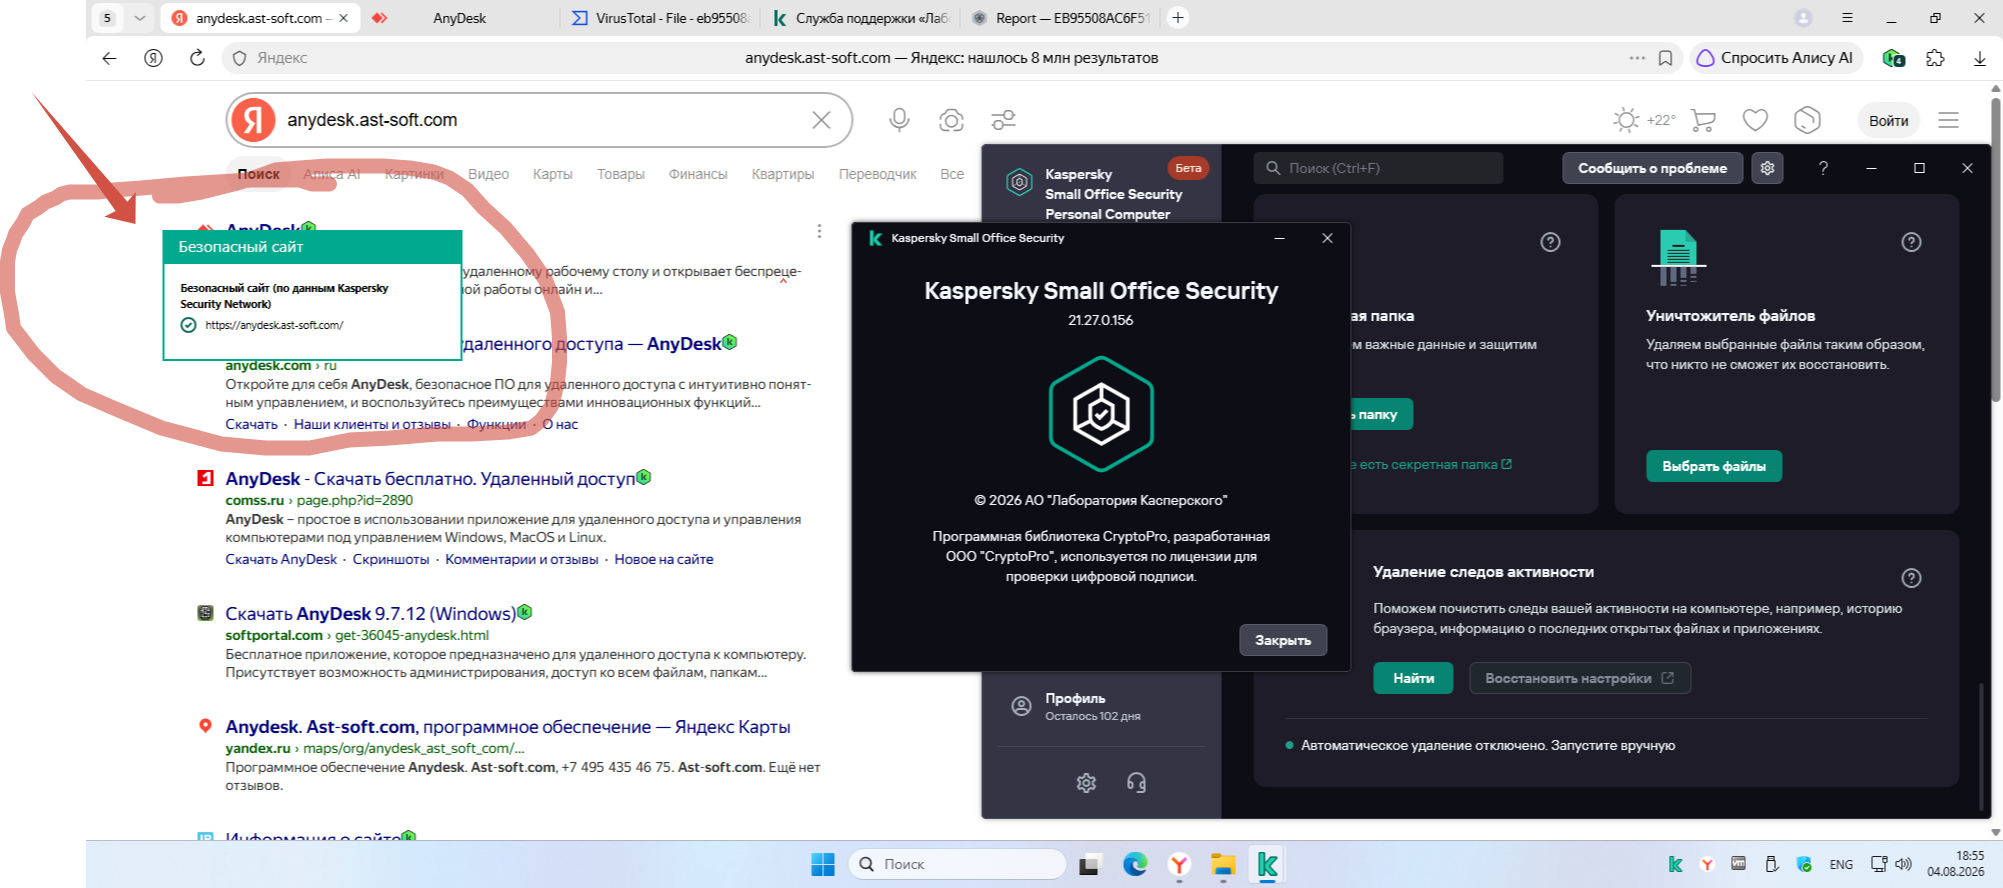Open the puzzle-piece extensions icon

(1935, 58)
